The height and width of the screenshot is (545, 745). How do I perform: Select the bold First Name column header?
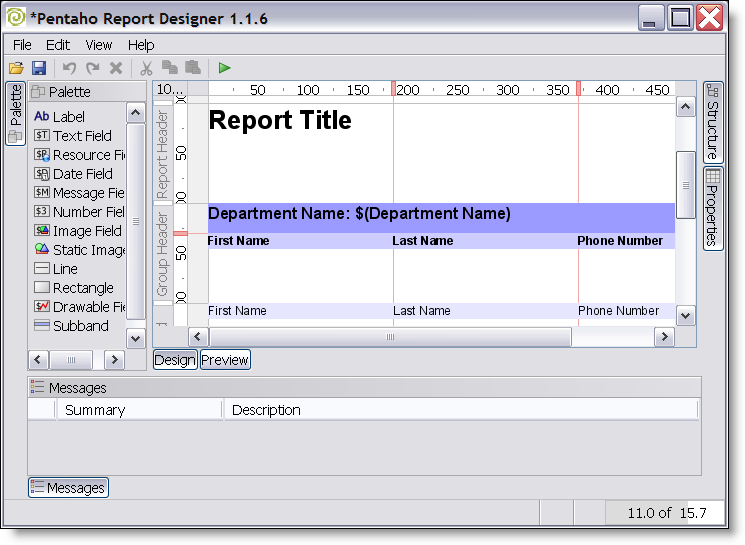click(x=238, y=241)
